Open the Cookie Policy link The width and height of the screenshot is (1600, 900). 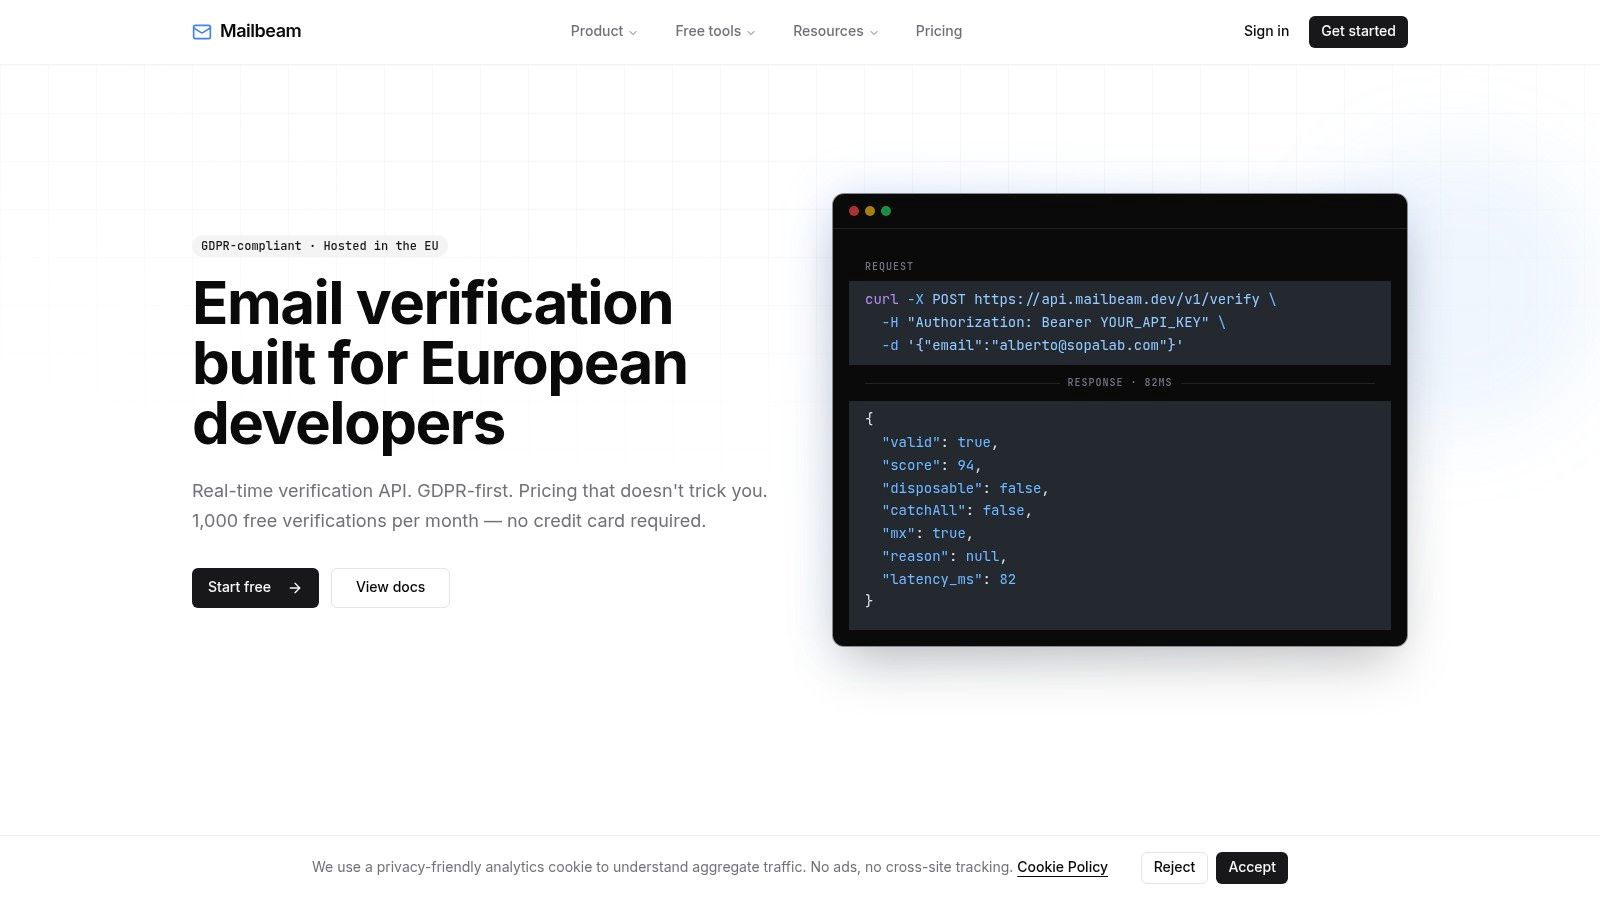1062,867
